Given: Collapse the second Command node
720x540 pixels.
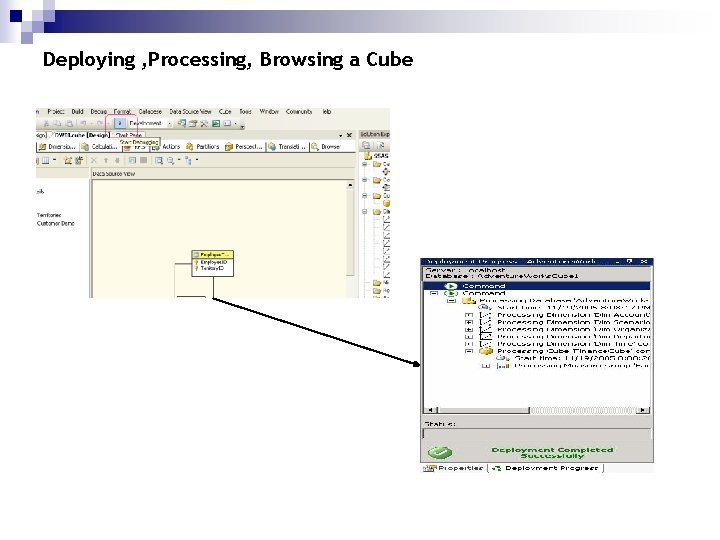Looking at the screenshot, I should coord(434,293).
